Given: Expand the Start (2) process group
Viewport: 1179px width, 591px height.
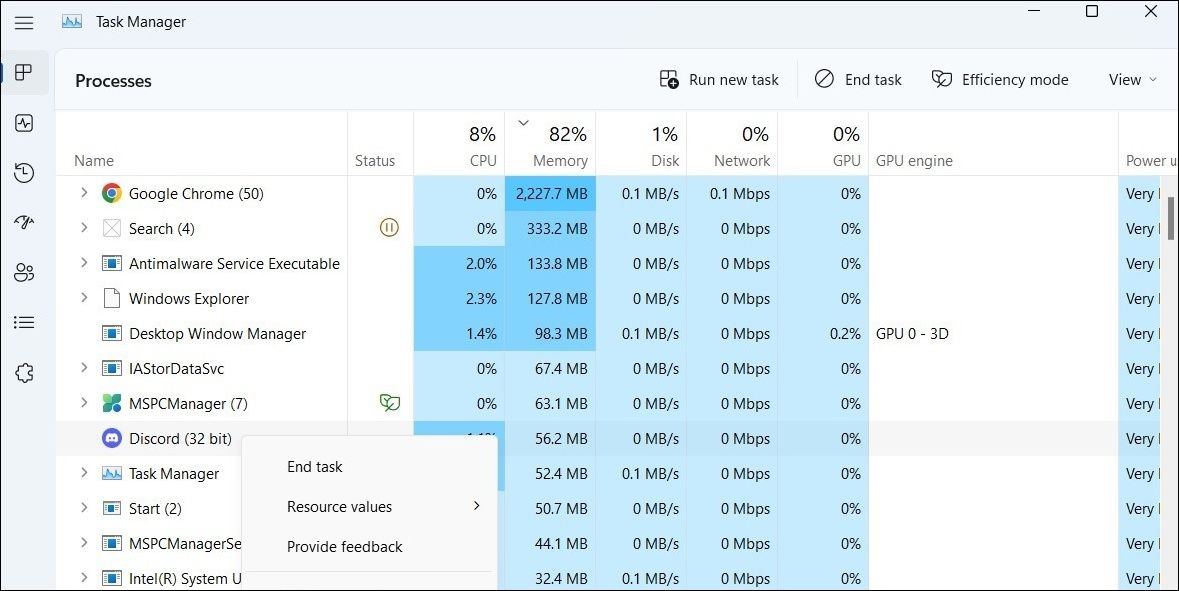Looking at the screenshot, I should 84,508.
